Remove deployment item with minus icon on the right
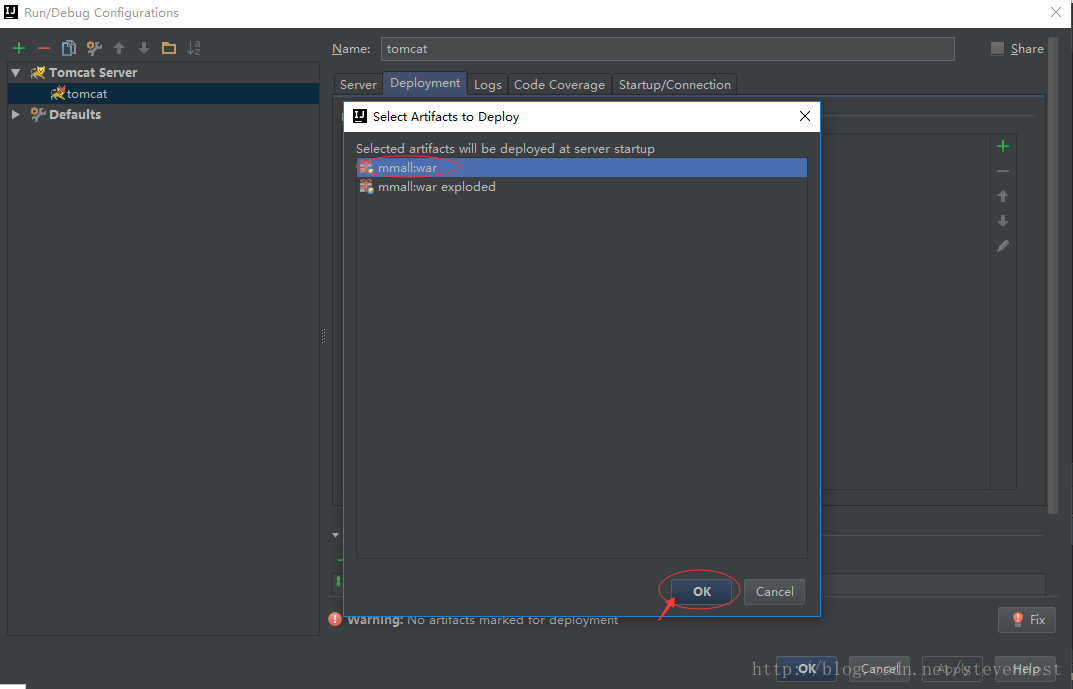Viewport: 1073px width, 689px height. point(1003,171)
